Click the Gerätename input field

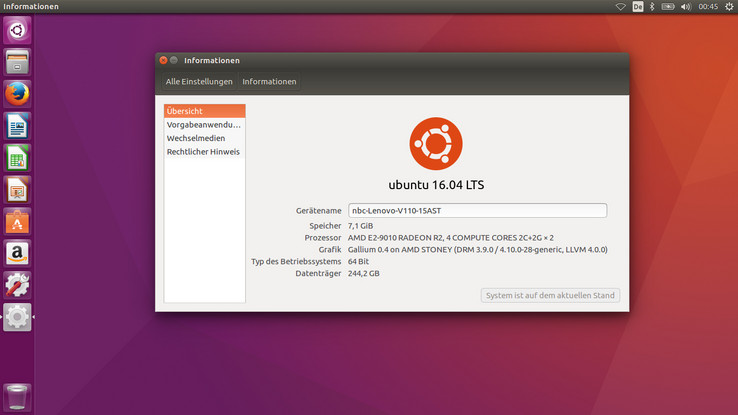(477, 210)
